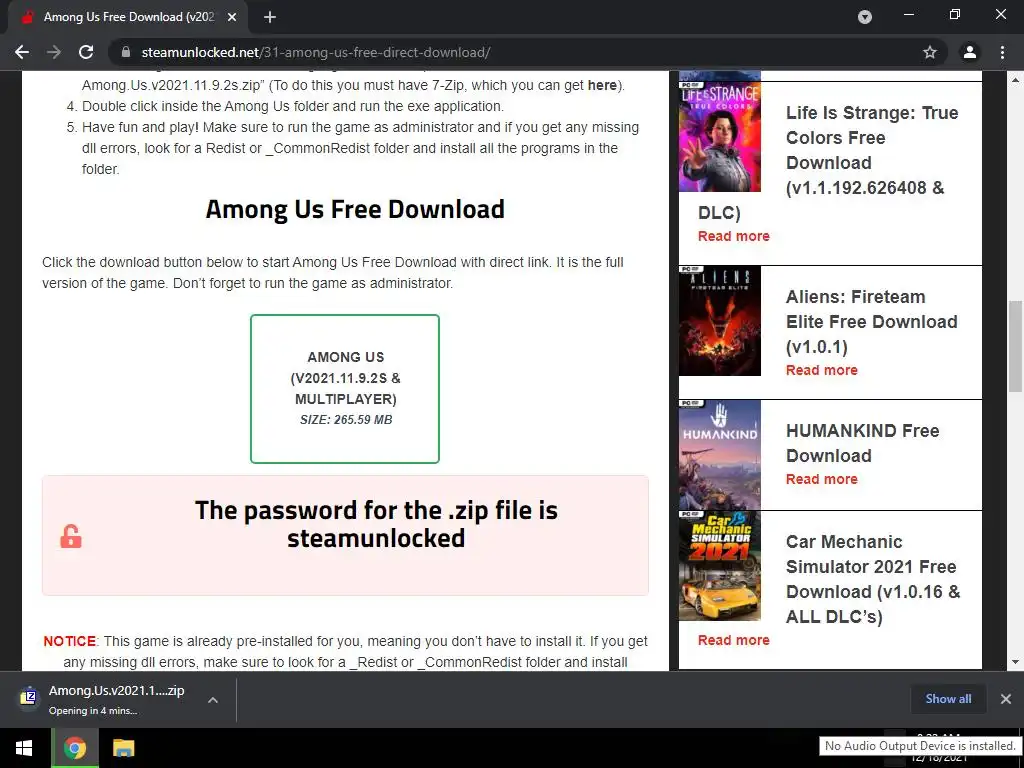This screenshot has width=1024, height=768.
Task: Click Read more under HUMANKIND
Action: 822,479
